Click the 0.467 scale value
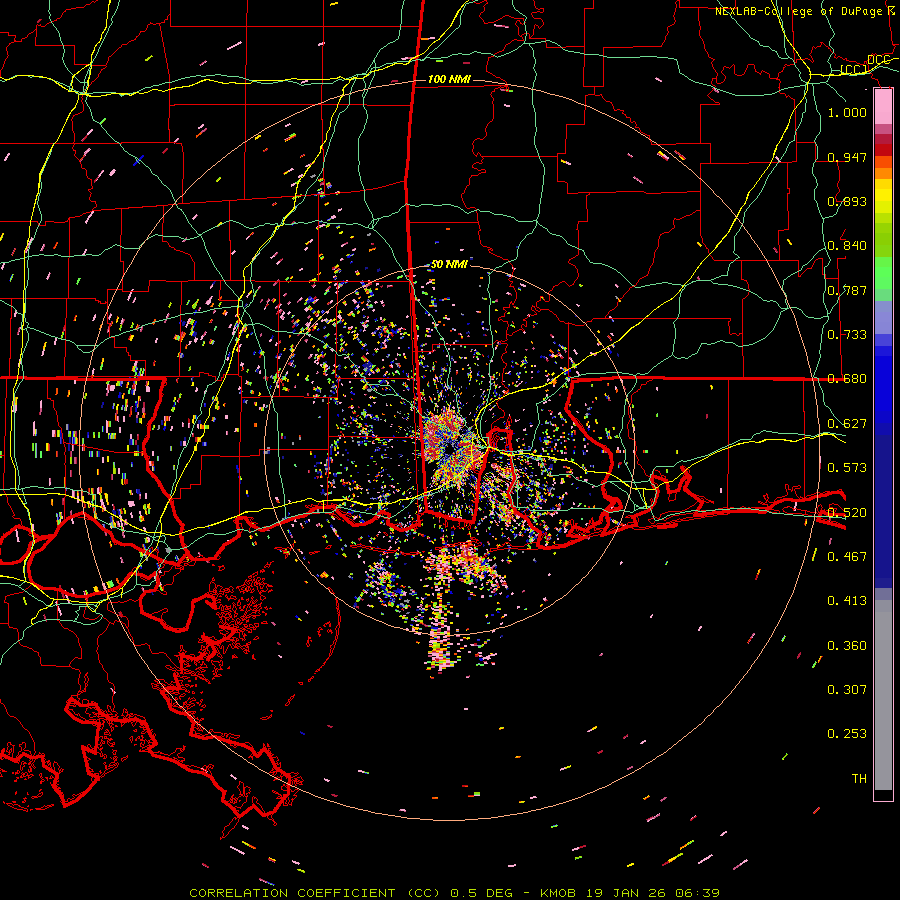 847,557
